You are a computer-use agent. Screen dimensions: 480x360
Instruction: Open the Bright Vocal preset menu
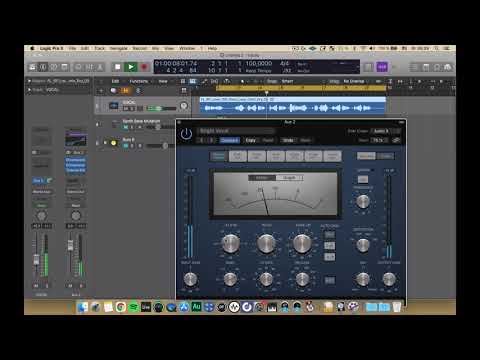pyautogui.click(x=236, y=131)
